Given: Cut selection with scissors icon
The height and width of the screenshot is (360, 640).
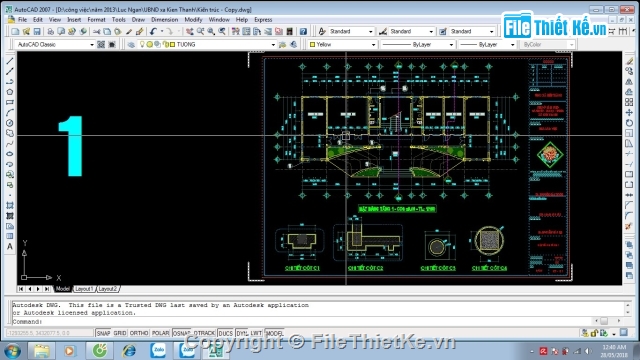Looking at the screenshot, I should click(96, 31).
